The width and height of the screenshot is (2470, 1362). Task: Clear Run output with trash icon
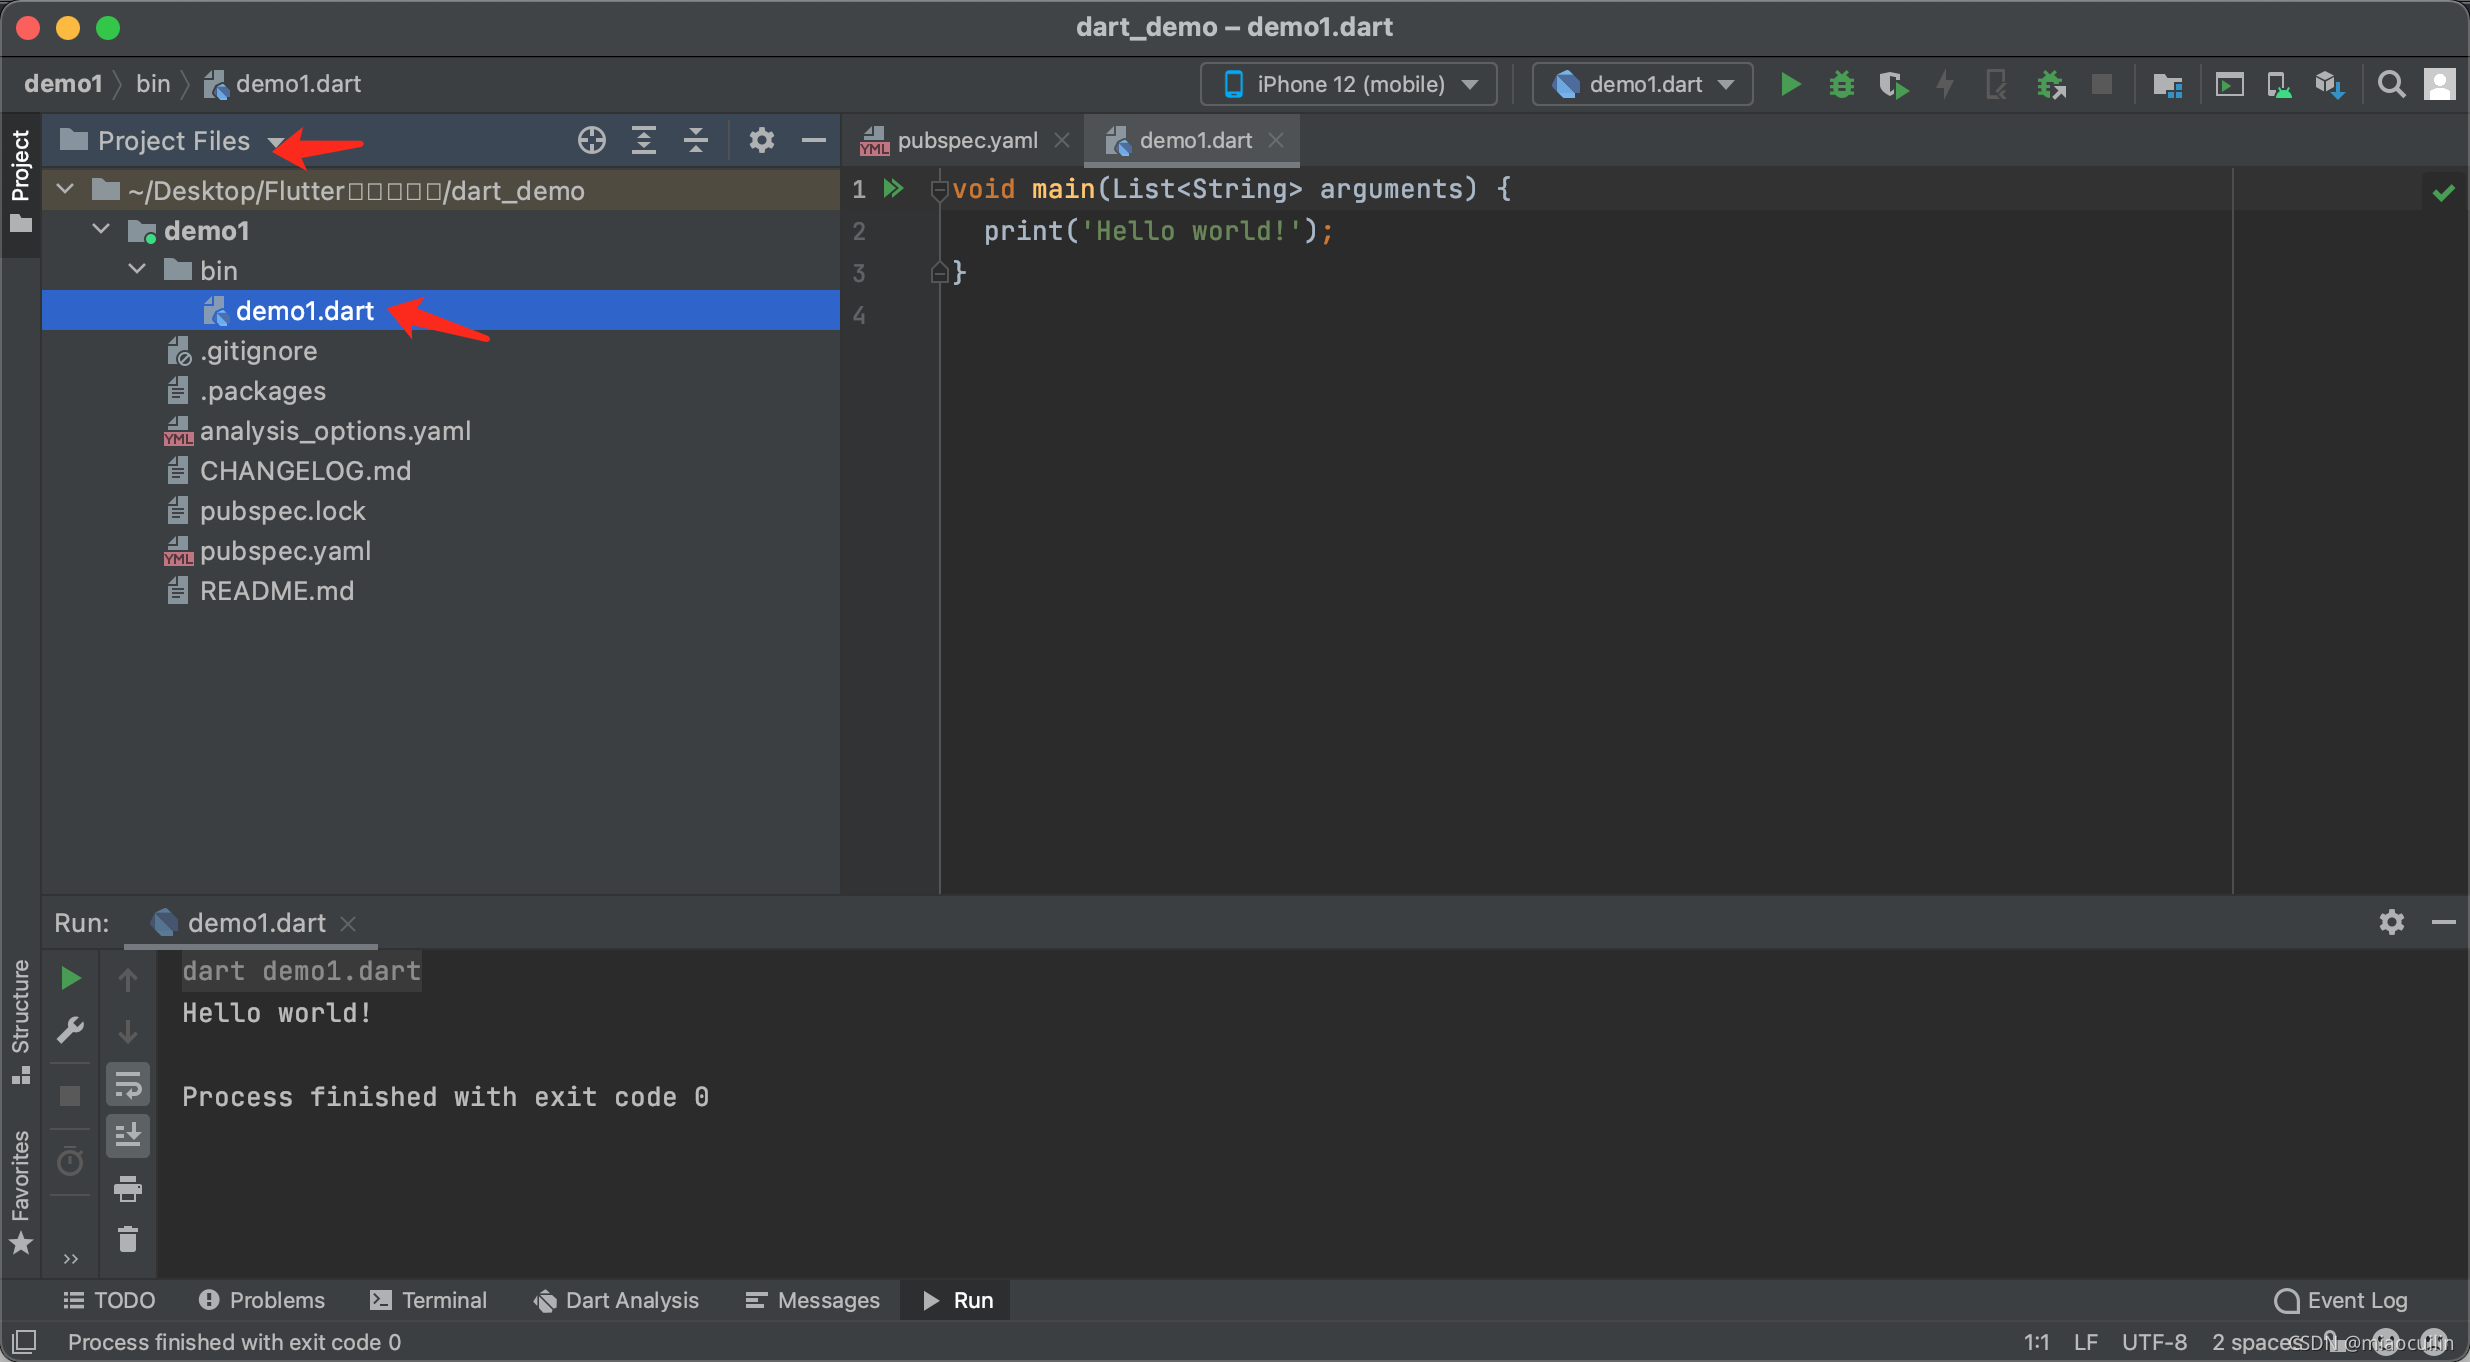pos(128,1240)
